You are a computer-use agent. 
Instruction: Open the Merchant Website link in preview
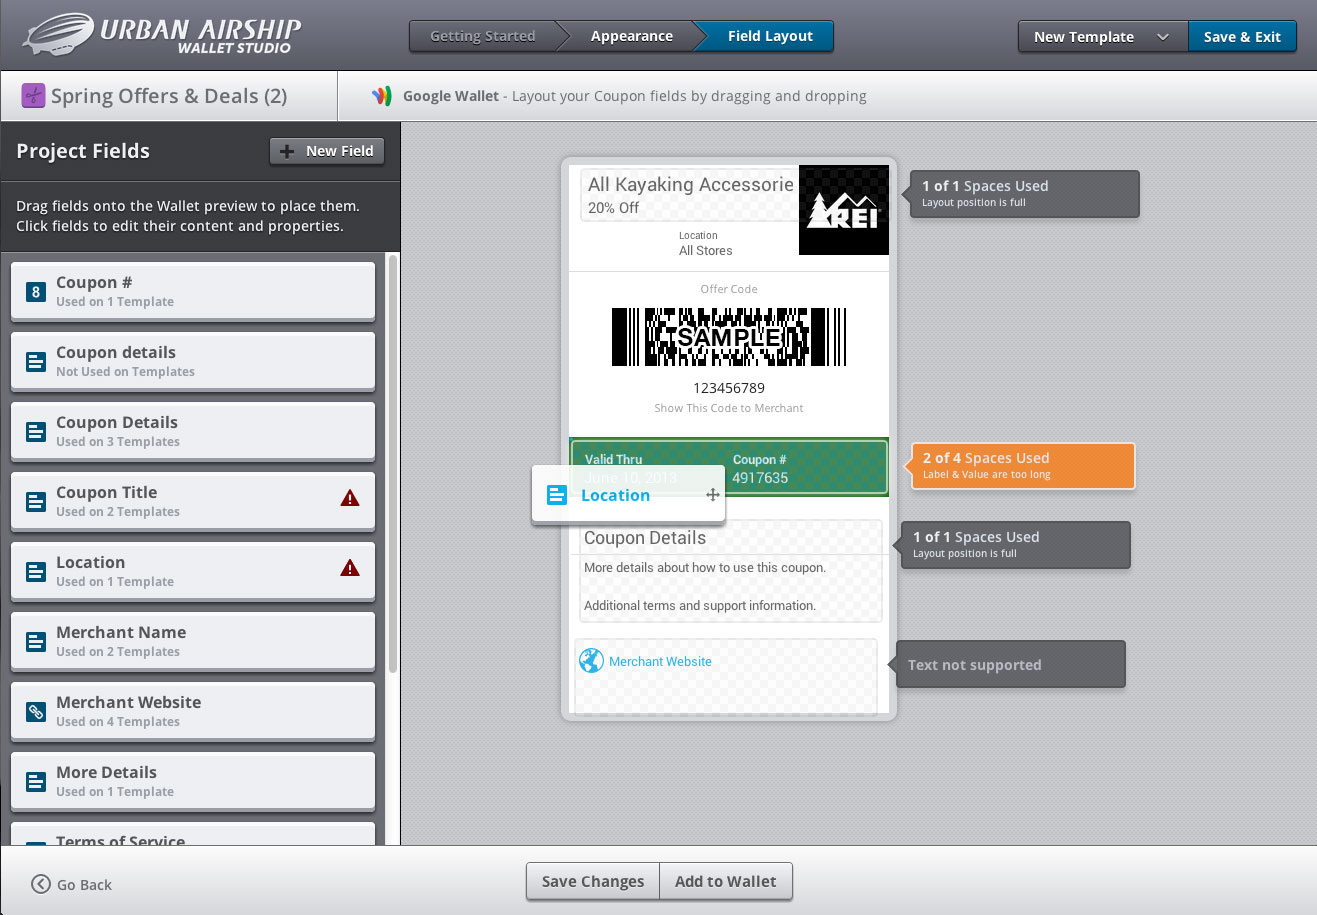pos(660,661)
